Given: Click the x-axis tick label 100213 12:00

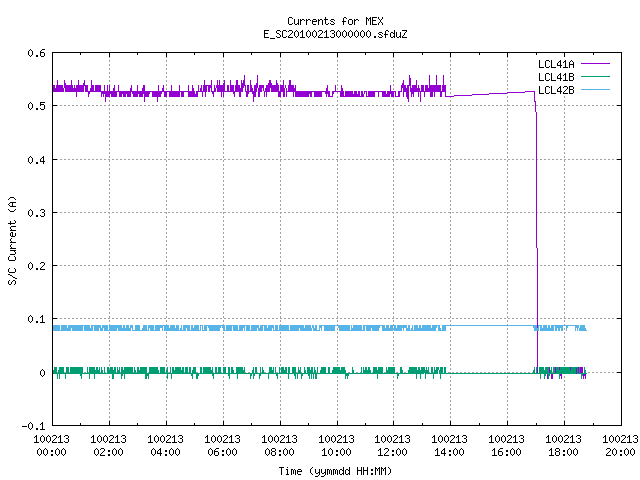Looking at the screenshot, I should (x=393, y=446).
